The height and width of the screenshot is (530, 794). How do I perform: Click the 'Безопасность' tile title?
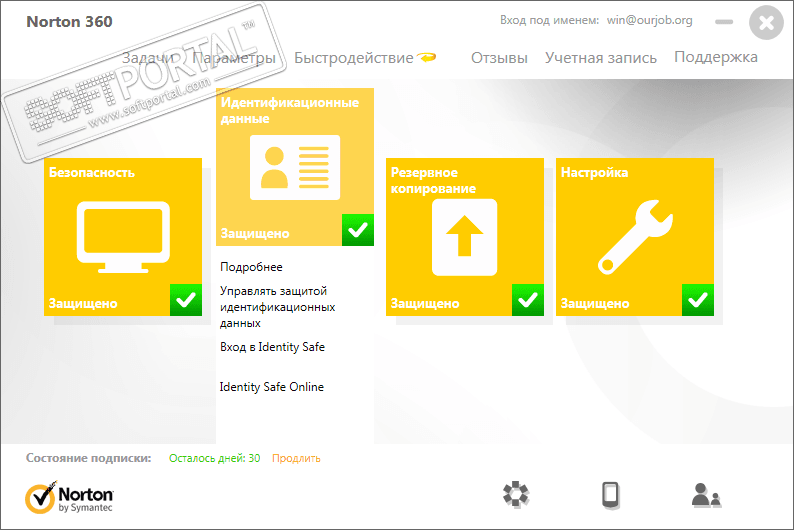click(92, 173)
